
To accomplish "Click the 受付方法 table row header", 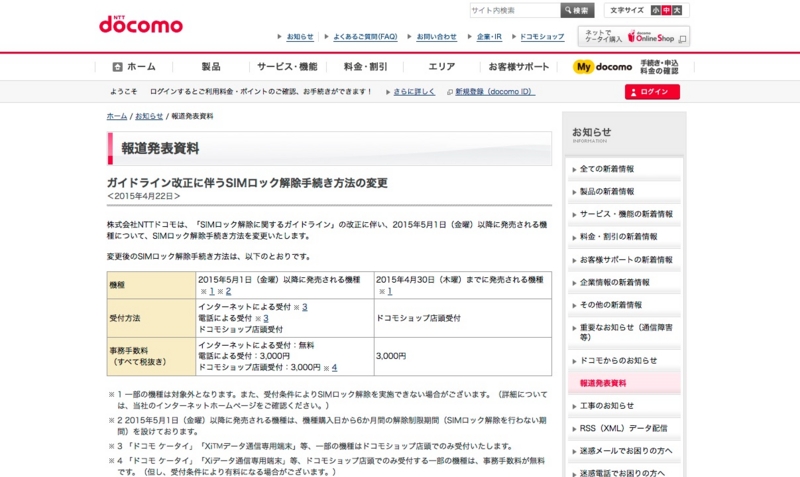I will 151,318.
